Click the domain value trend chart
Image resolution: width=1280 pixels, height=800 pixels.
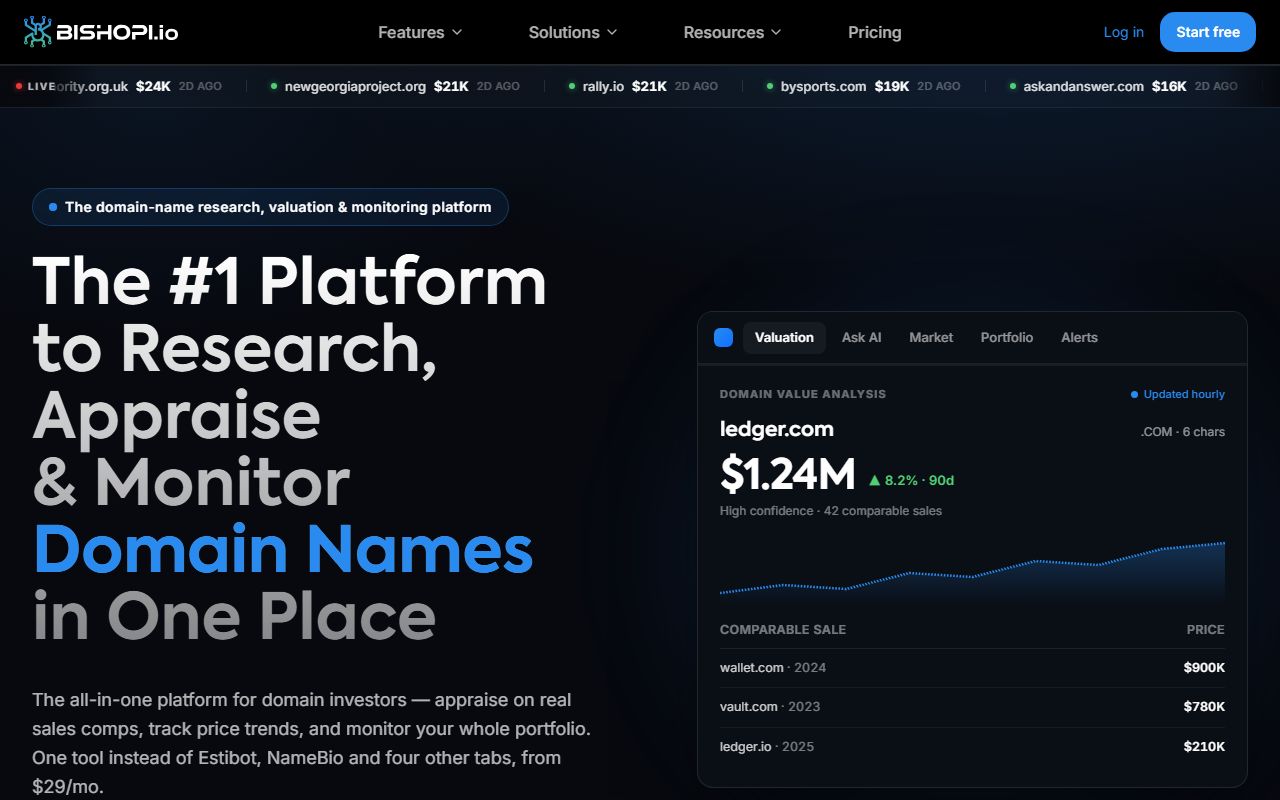click(x=972, y=570)
